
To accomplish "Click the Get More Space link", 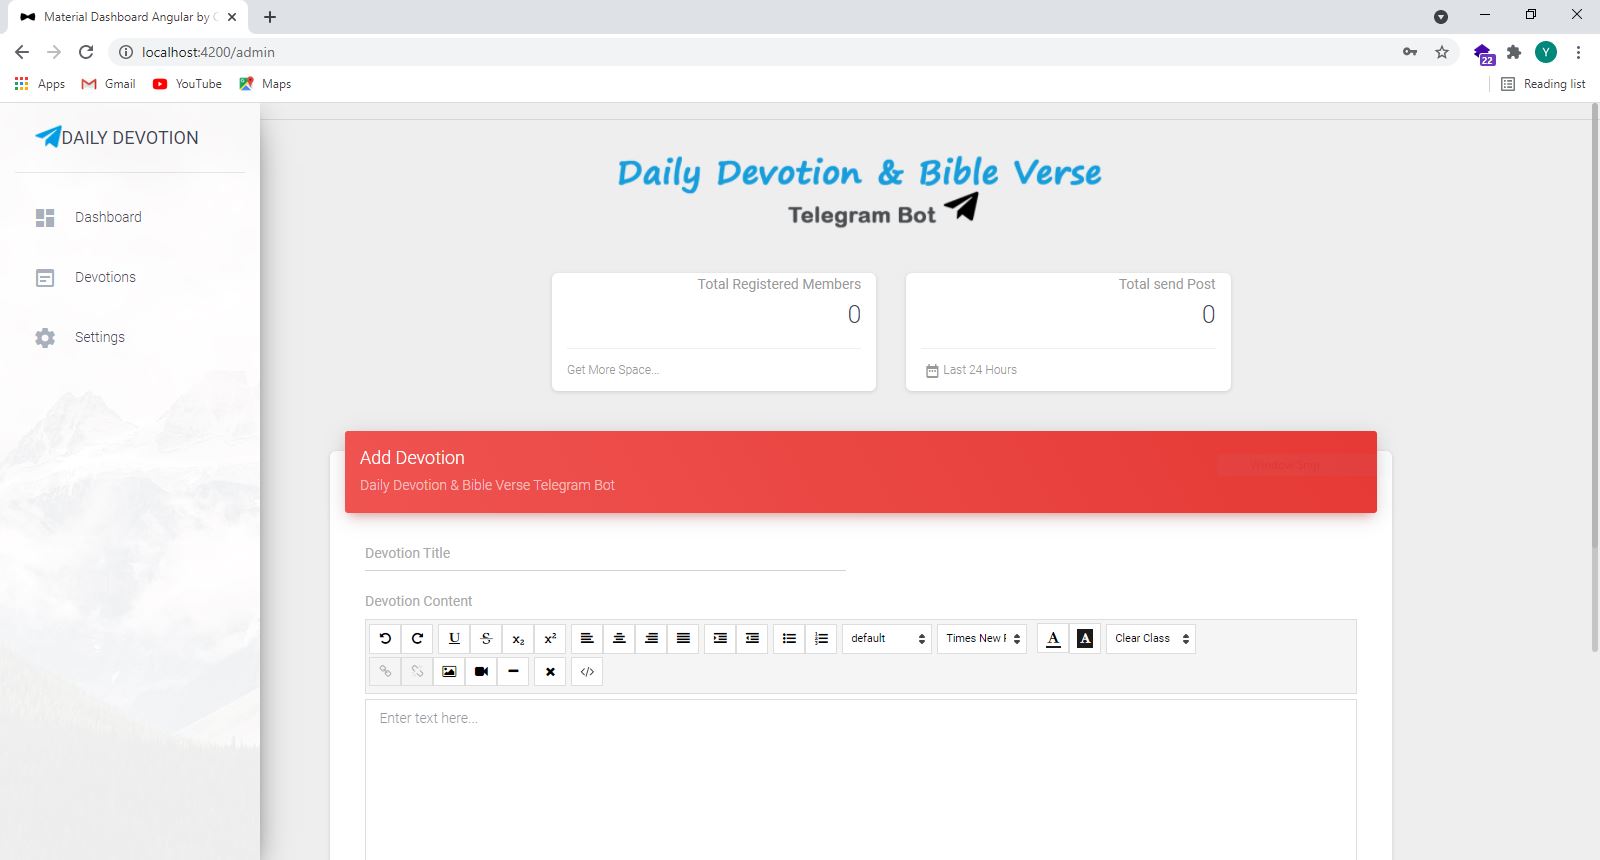I will coord(613,370).
